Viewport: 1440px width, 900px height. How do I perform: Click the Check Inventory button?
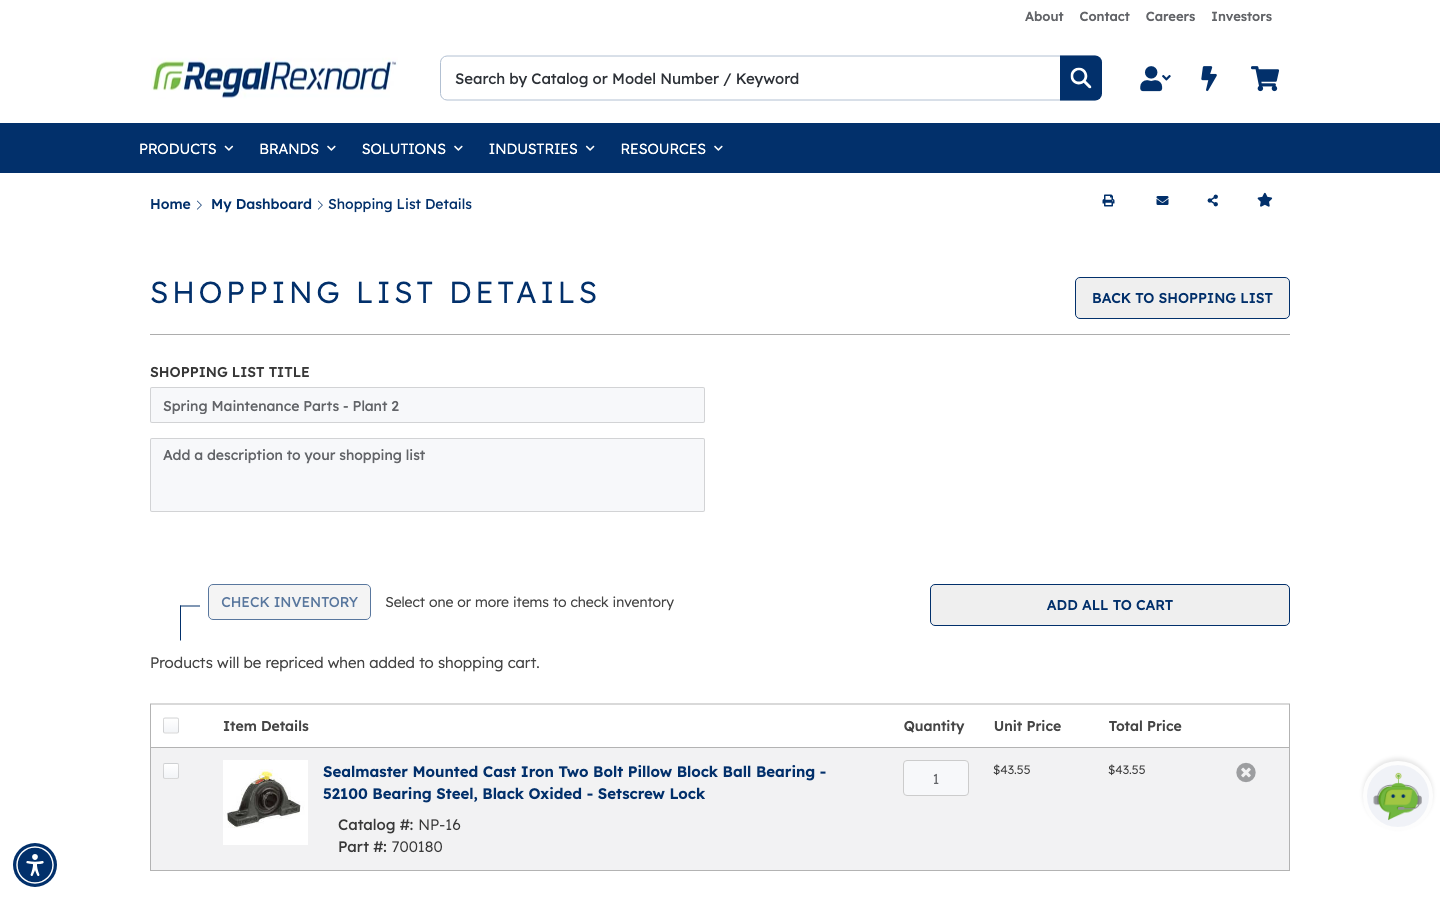pos(289,602)
